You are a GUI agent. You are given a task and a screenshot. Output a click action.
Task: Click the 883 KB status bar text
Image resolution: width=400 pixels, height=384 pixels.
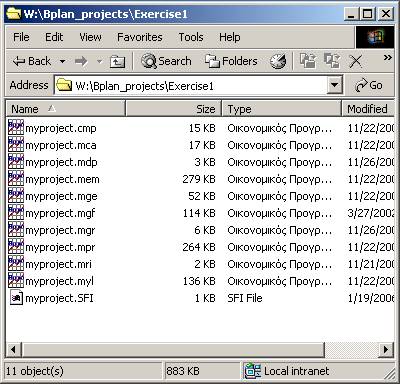click(x=183, y=371)
